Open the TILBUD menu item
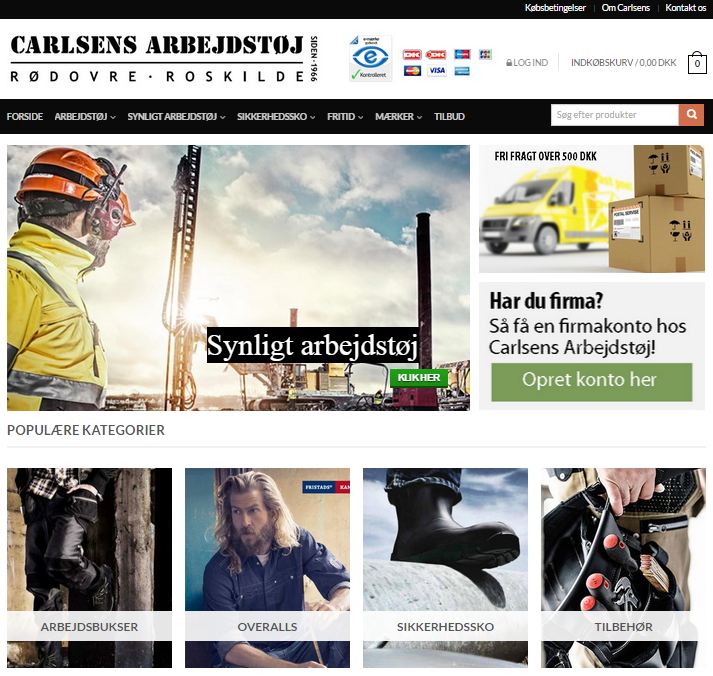This screenshot has width=713, height=676. 449,116
